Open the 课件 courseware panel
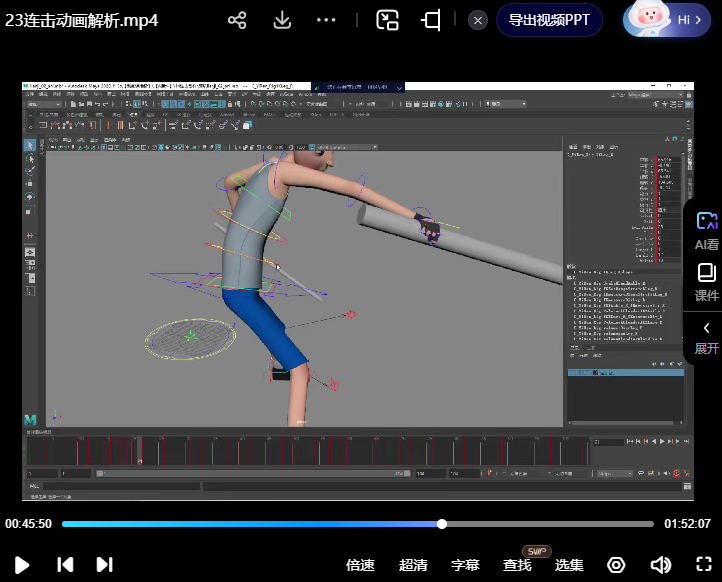Image resolution: width=722 pixels, height=582 pixels. click(706, 282)
